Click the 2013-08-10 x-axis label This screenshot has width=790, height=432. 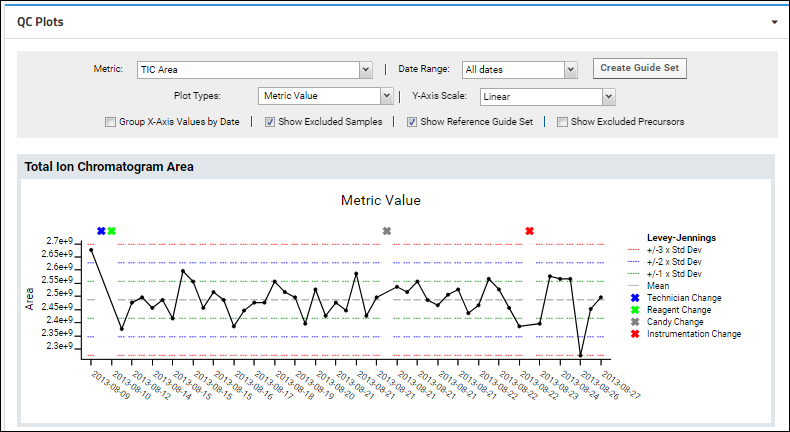(x=131, y=385)
